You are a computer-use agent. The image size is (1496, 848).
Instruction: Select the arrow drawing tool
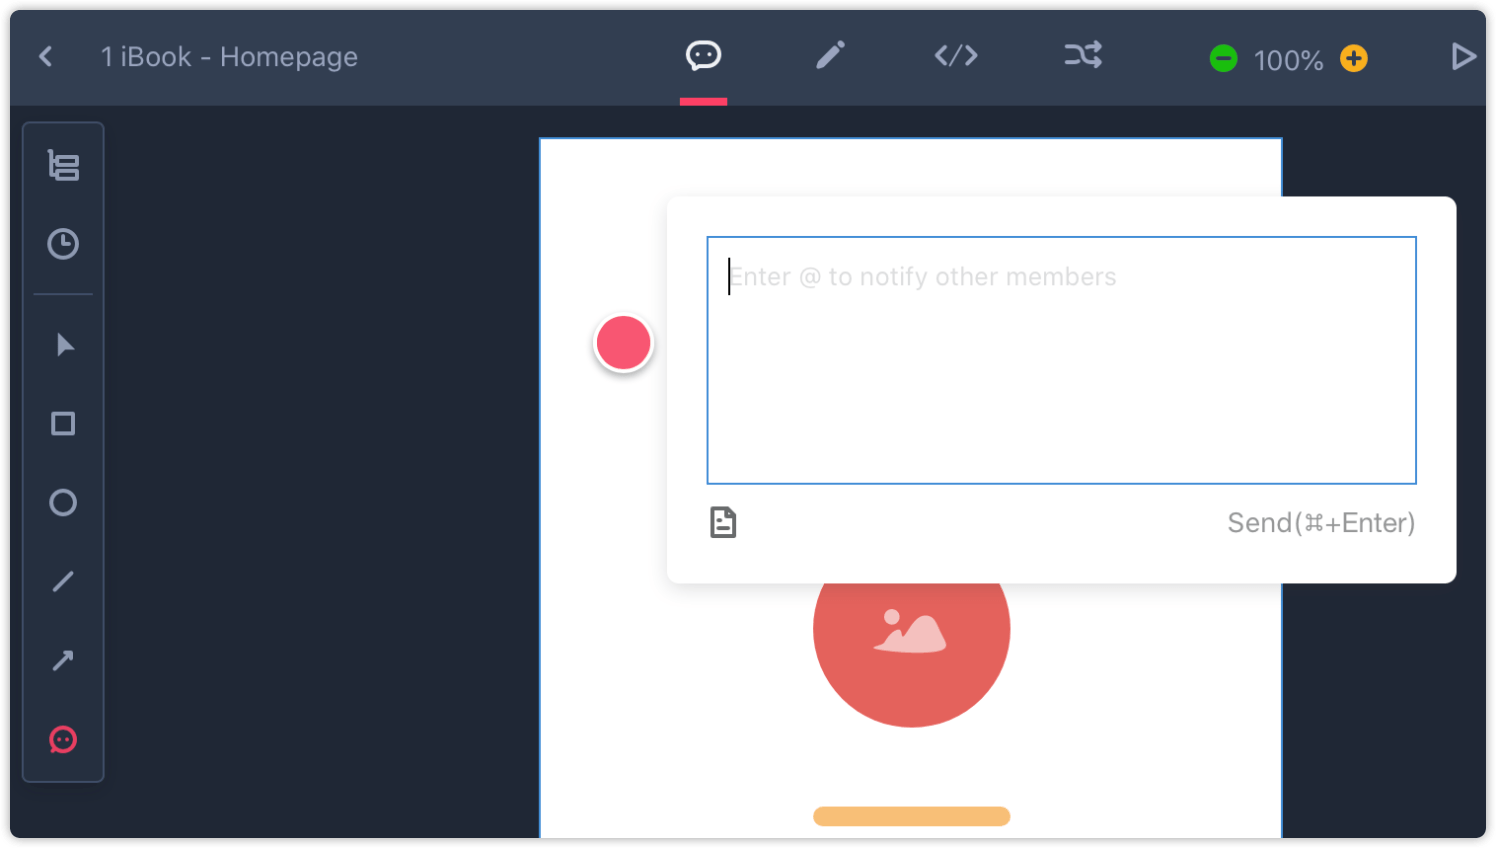coord(63,660)
